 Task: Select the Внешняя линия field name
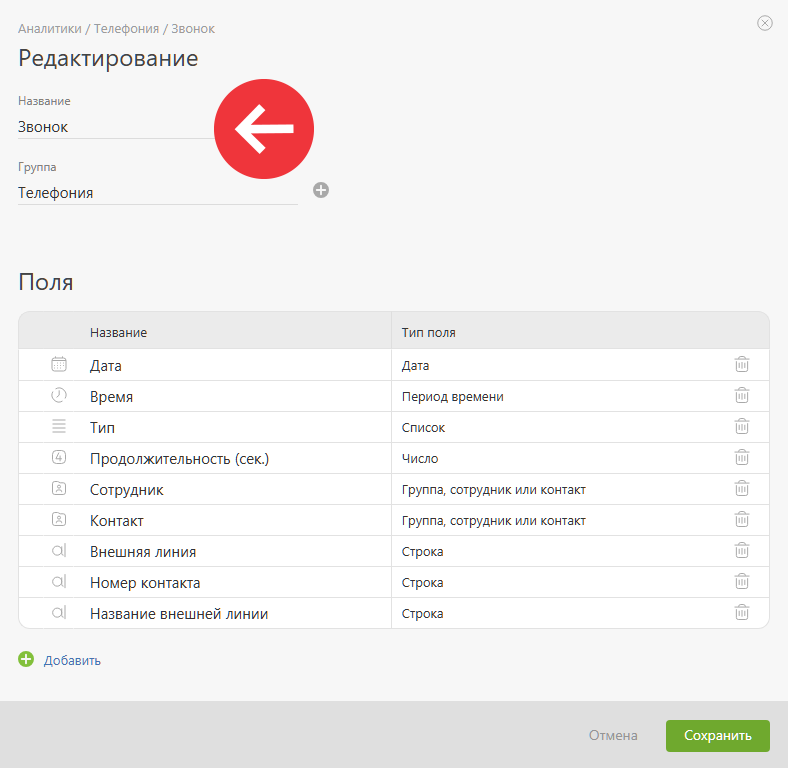point(143,552)
